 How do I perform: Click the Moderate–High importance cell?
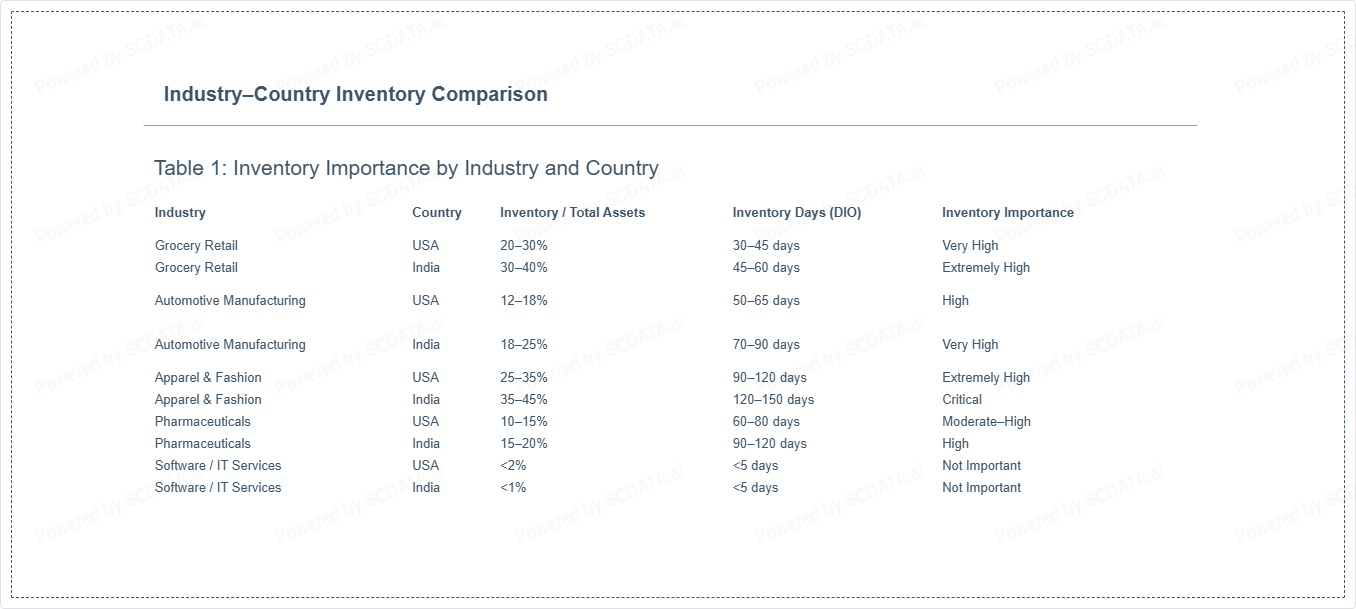pos(986,421)
